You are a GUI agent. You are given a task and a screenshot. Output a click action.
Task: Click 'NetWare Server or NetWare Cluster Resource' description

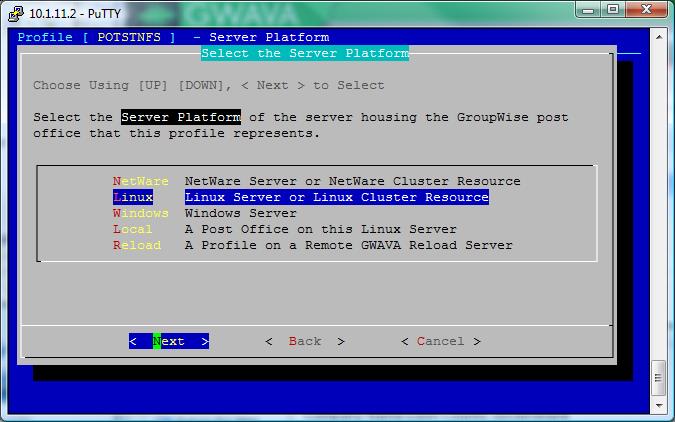353,181
